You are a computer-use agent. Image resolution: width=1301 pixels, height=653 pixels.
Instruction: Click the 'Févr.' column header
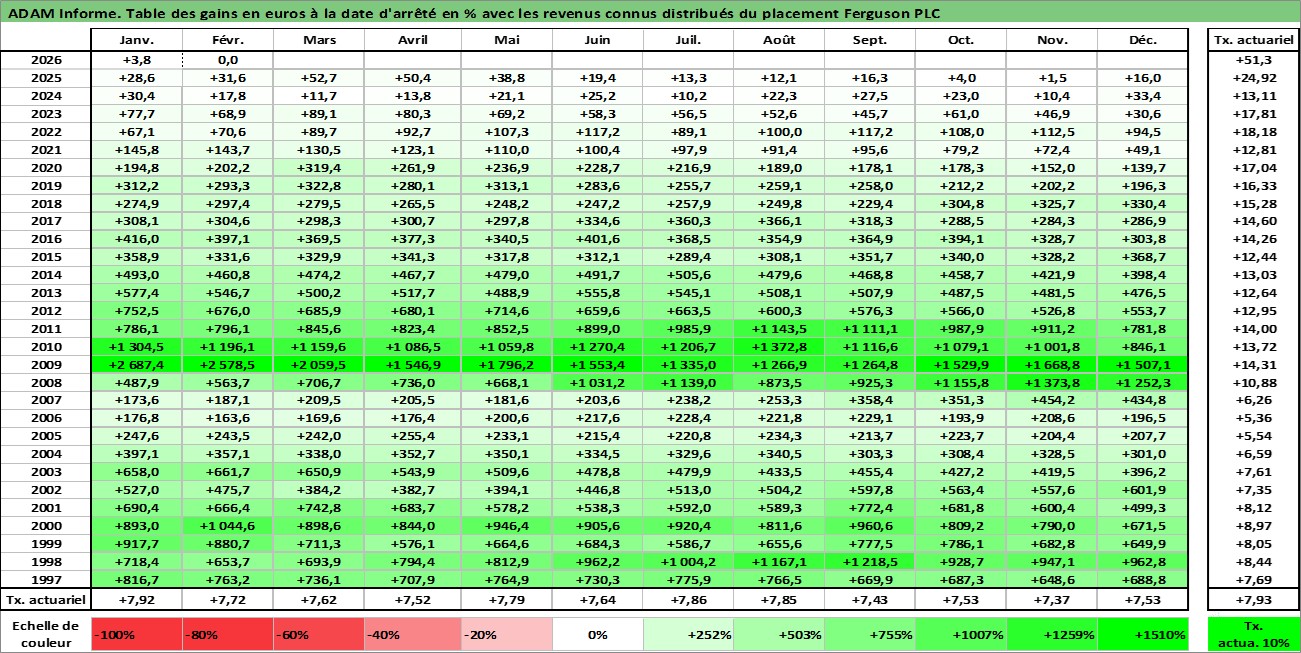(x=227, y=40)
